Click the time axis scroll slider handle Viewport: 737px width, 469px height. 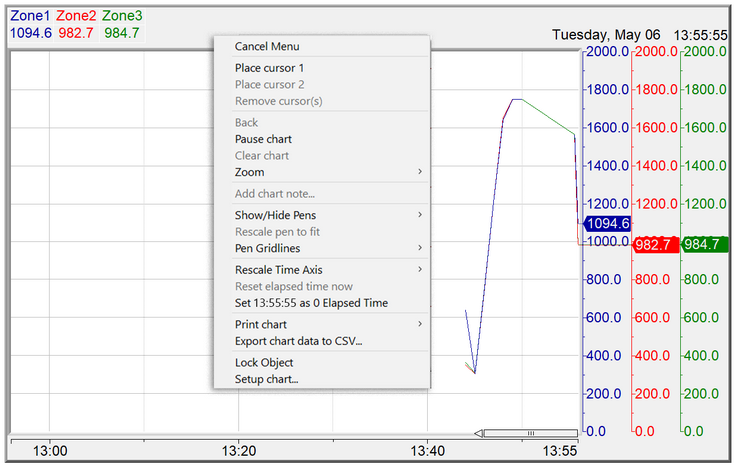[531, 433]
